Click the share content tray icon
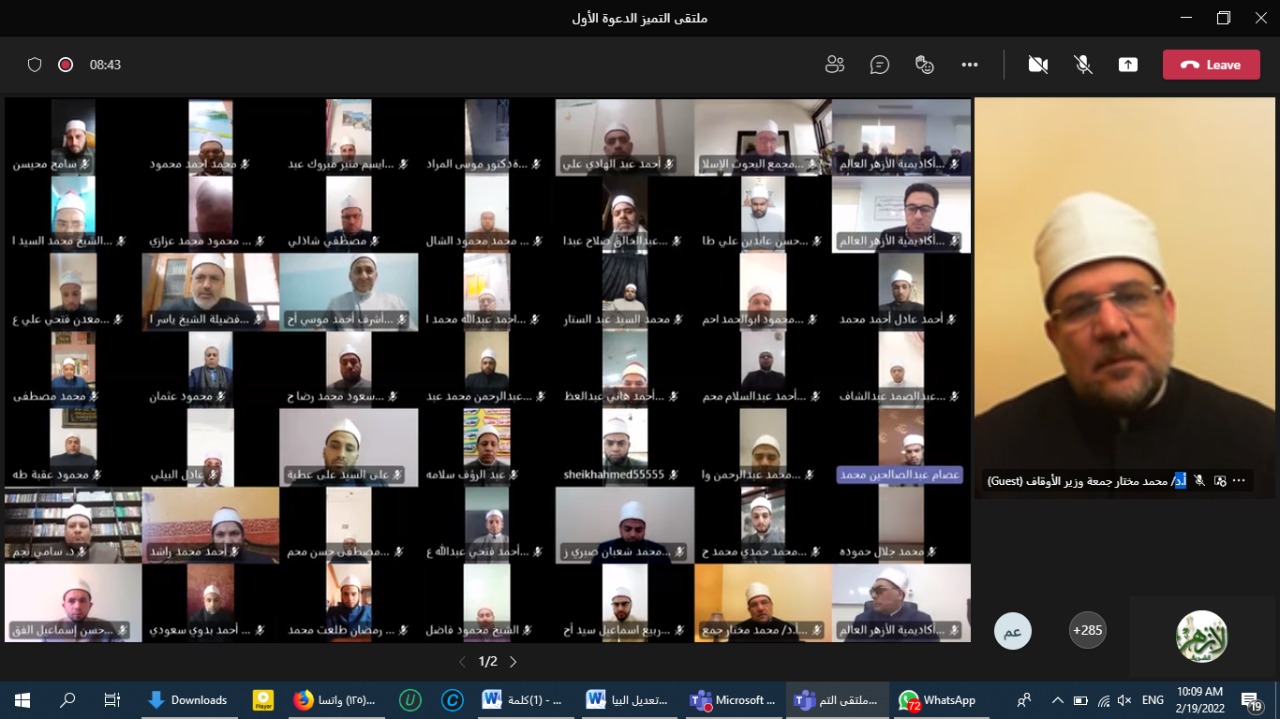Viewport: 1280px width, 719px height. point(1128,65)
